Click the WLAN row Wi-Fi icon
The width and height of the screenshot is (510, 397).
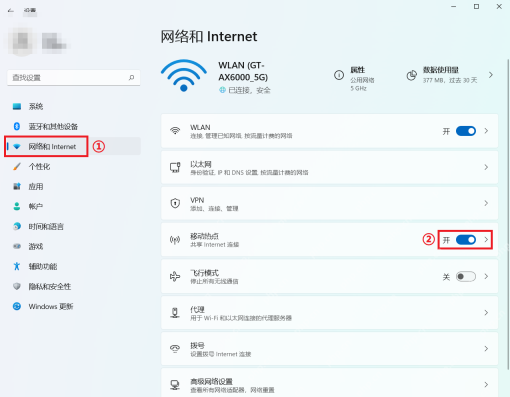(175, 131)
